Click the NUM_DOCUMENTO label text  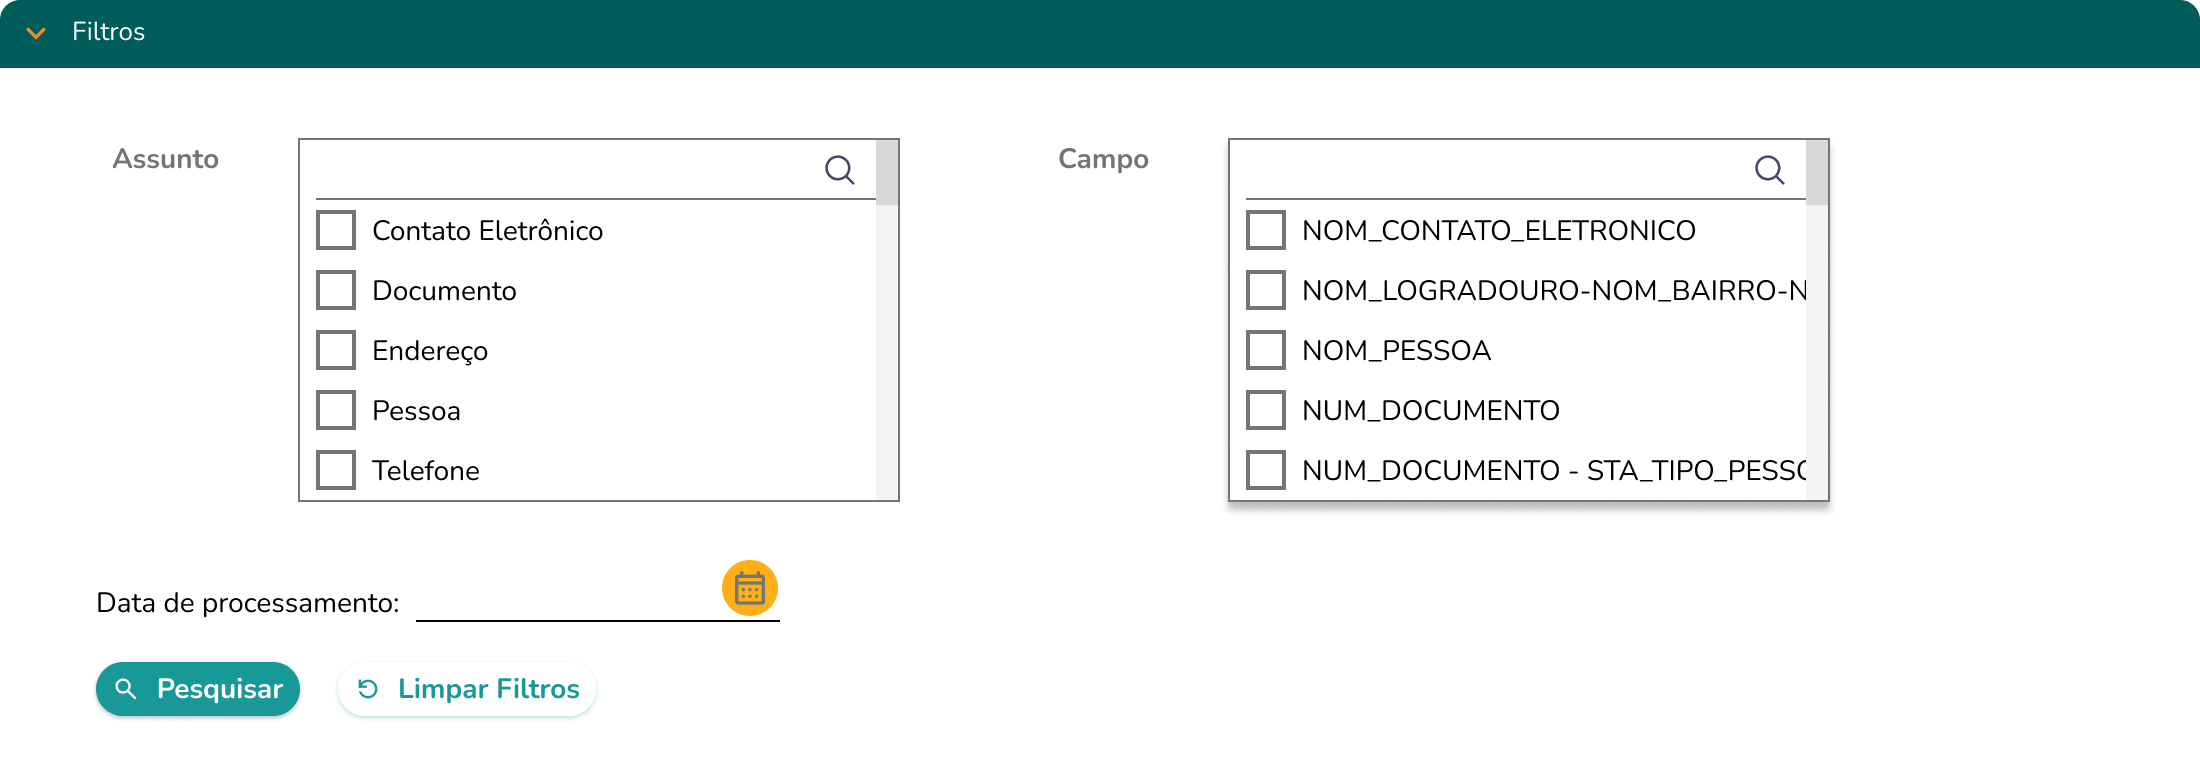[x=1430, y=411]
